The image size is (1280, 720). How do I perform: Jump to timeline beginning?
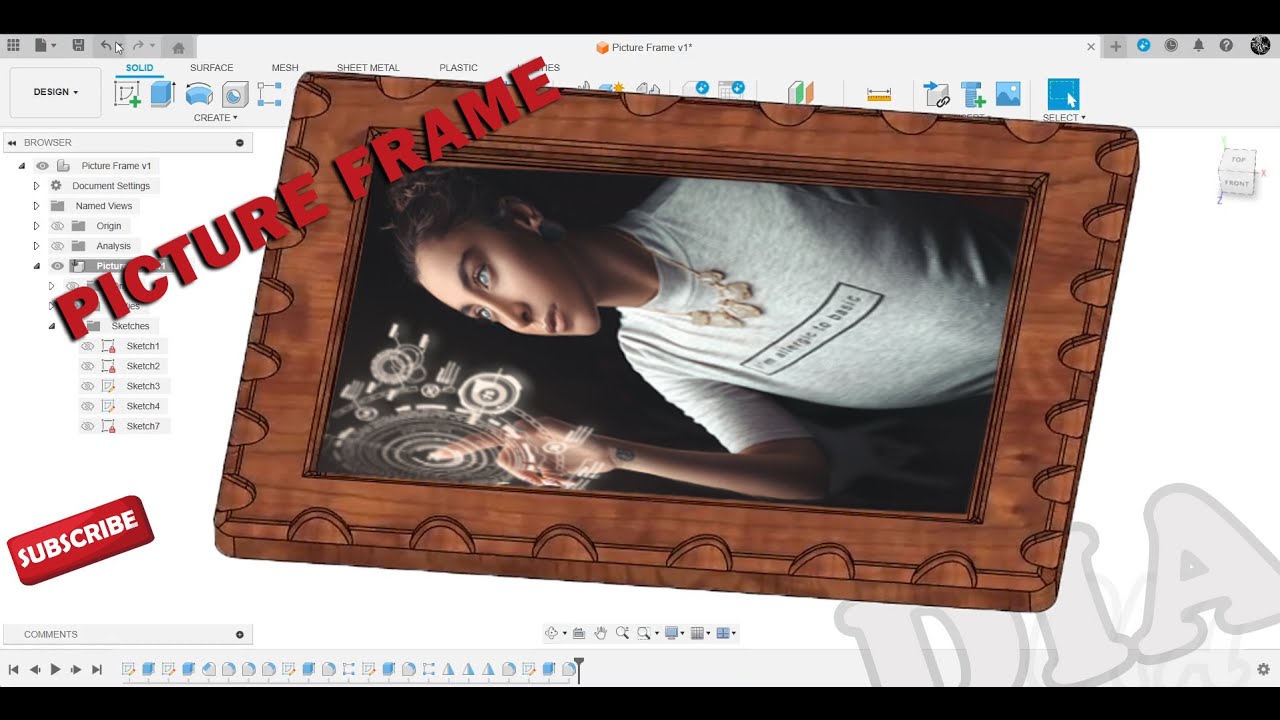13,670
